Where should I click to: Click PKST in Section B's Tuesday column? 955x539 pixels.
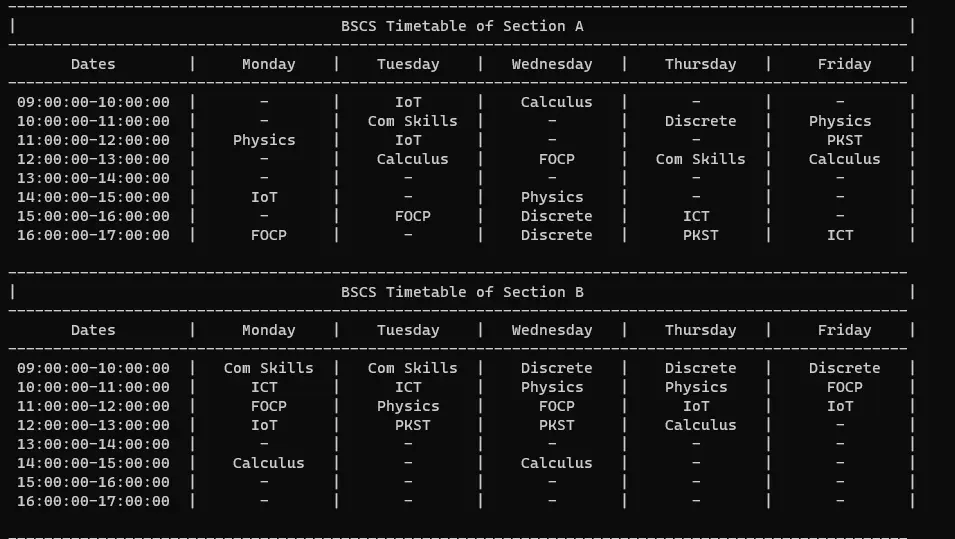pos(412,425)
